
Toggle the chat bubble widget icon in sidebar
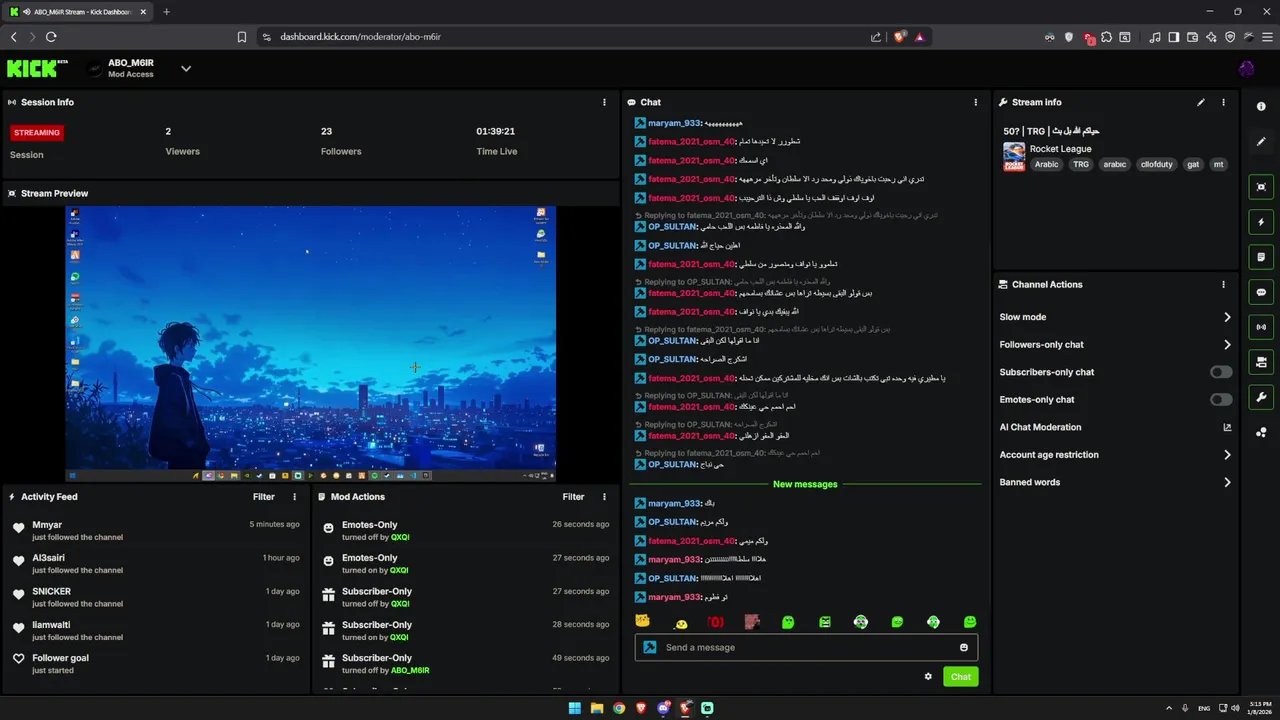click(1261, 292)
